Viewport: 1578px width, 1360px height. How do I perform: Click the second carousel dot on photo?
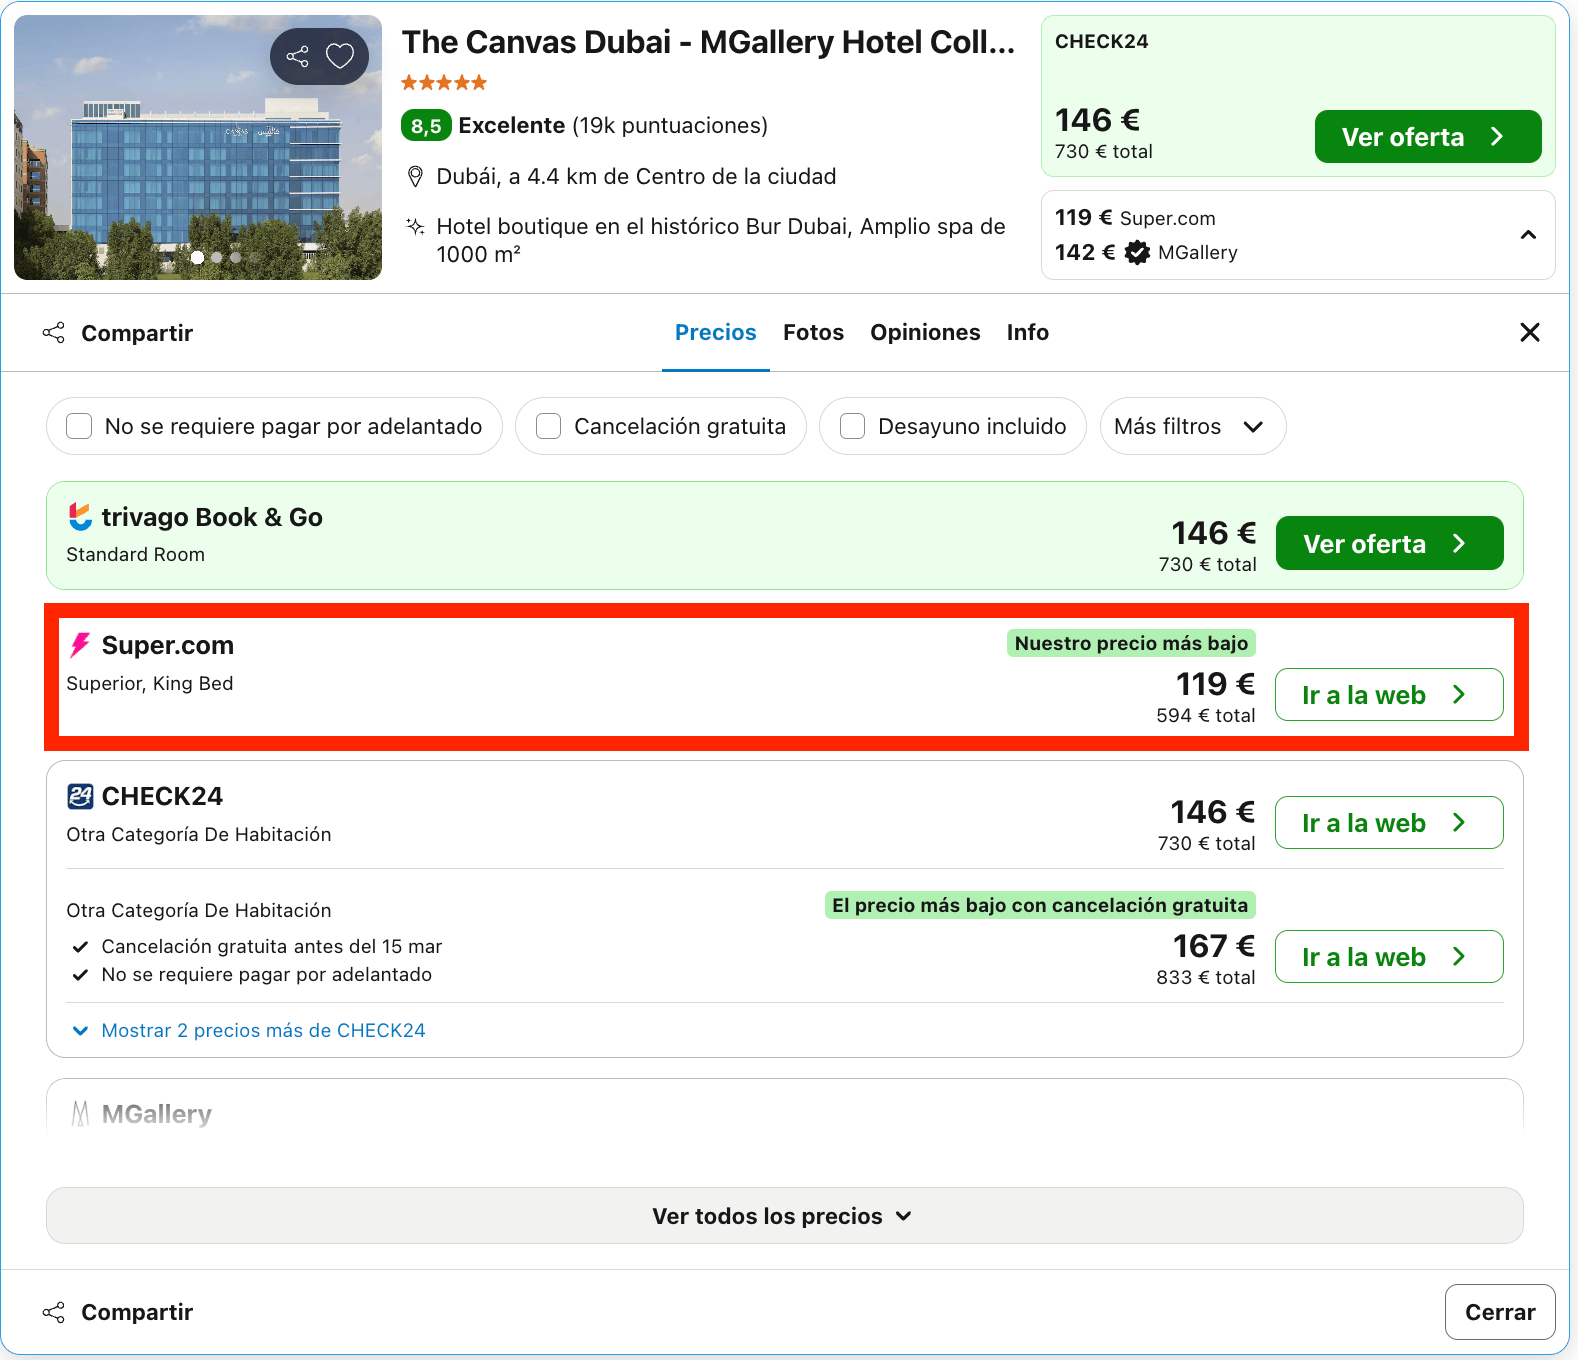(217, 258)
